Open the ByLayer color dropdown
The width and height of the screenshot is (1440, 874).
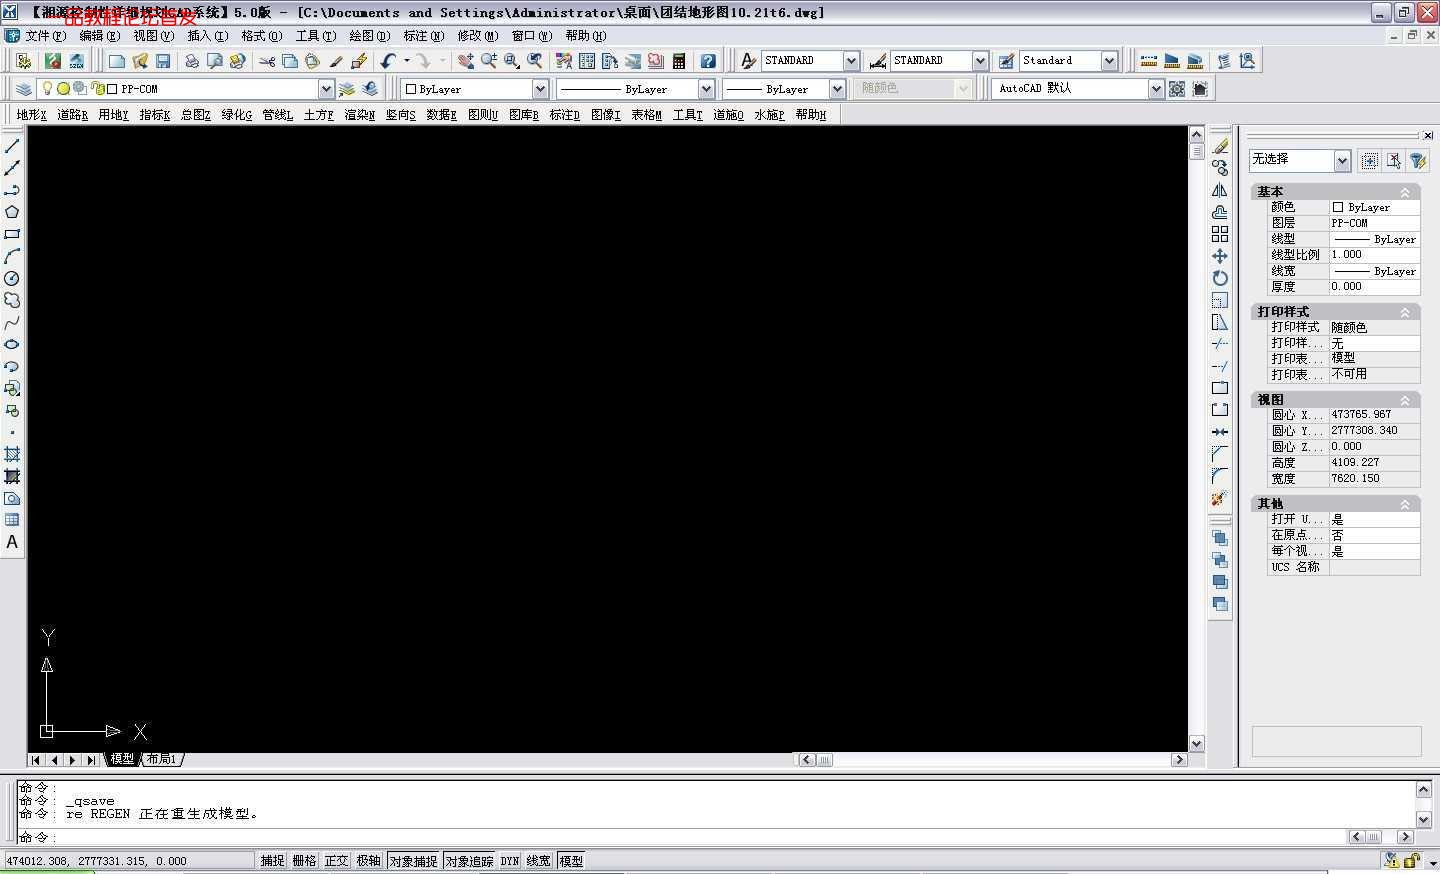click(540, 89)
